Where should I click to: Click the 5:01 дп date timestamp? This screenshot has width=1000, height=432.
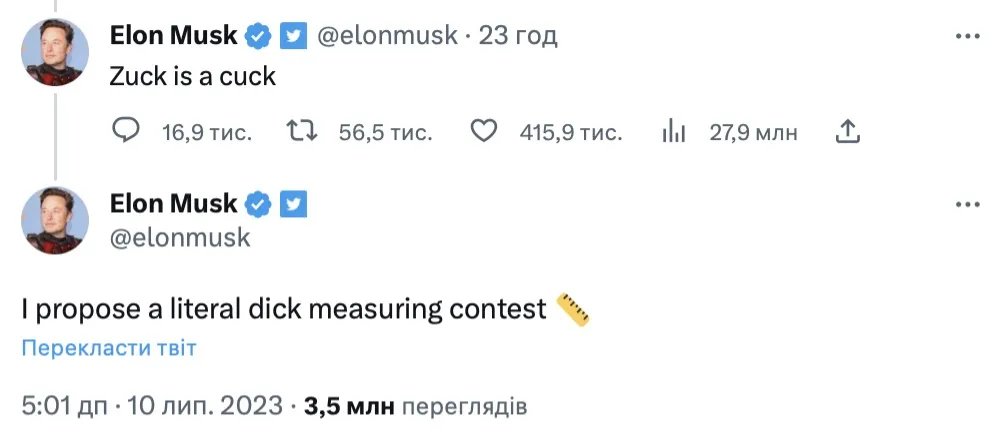click(152, 406)
